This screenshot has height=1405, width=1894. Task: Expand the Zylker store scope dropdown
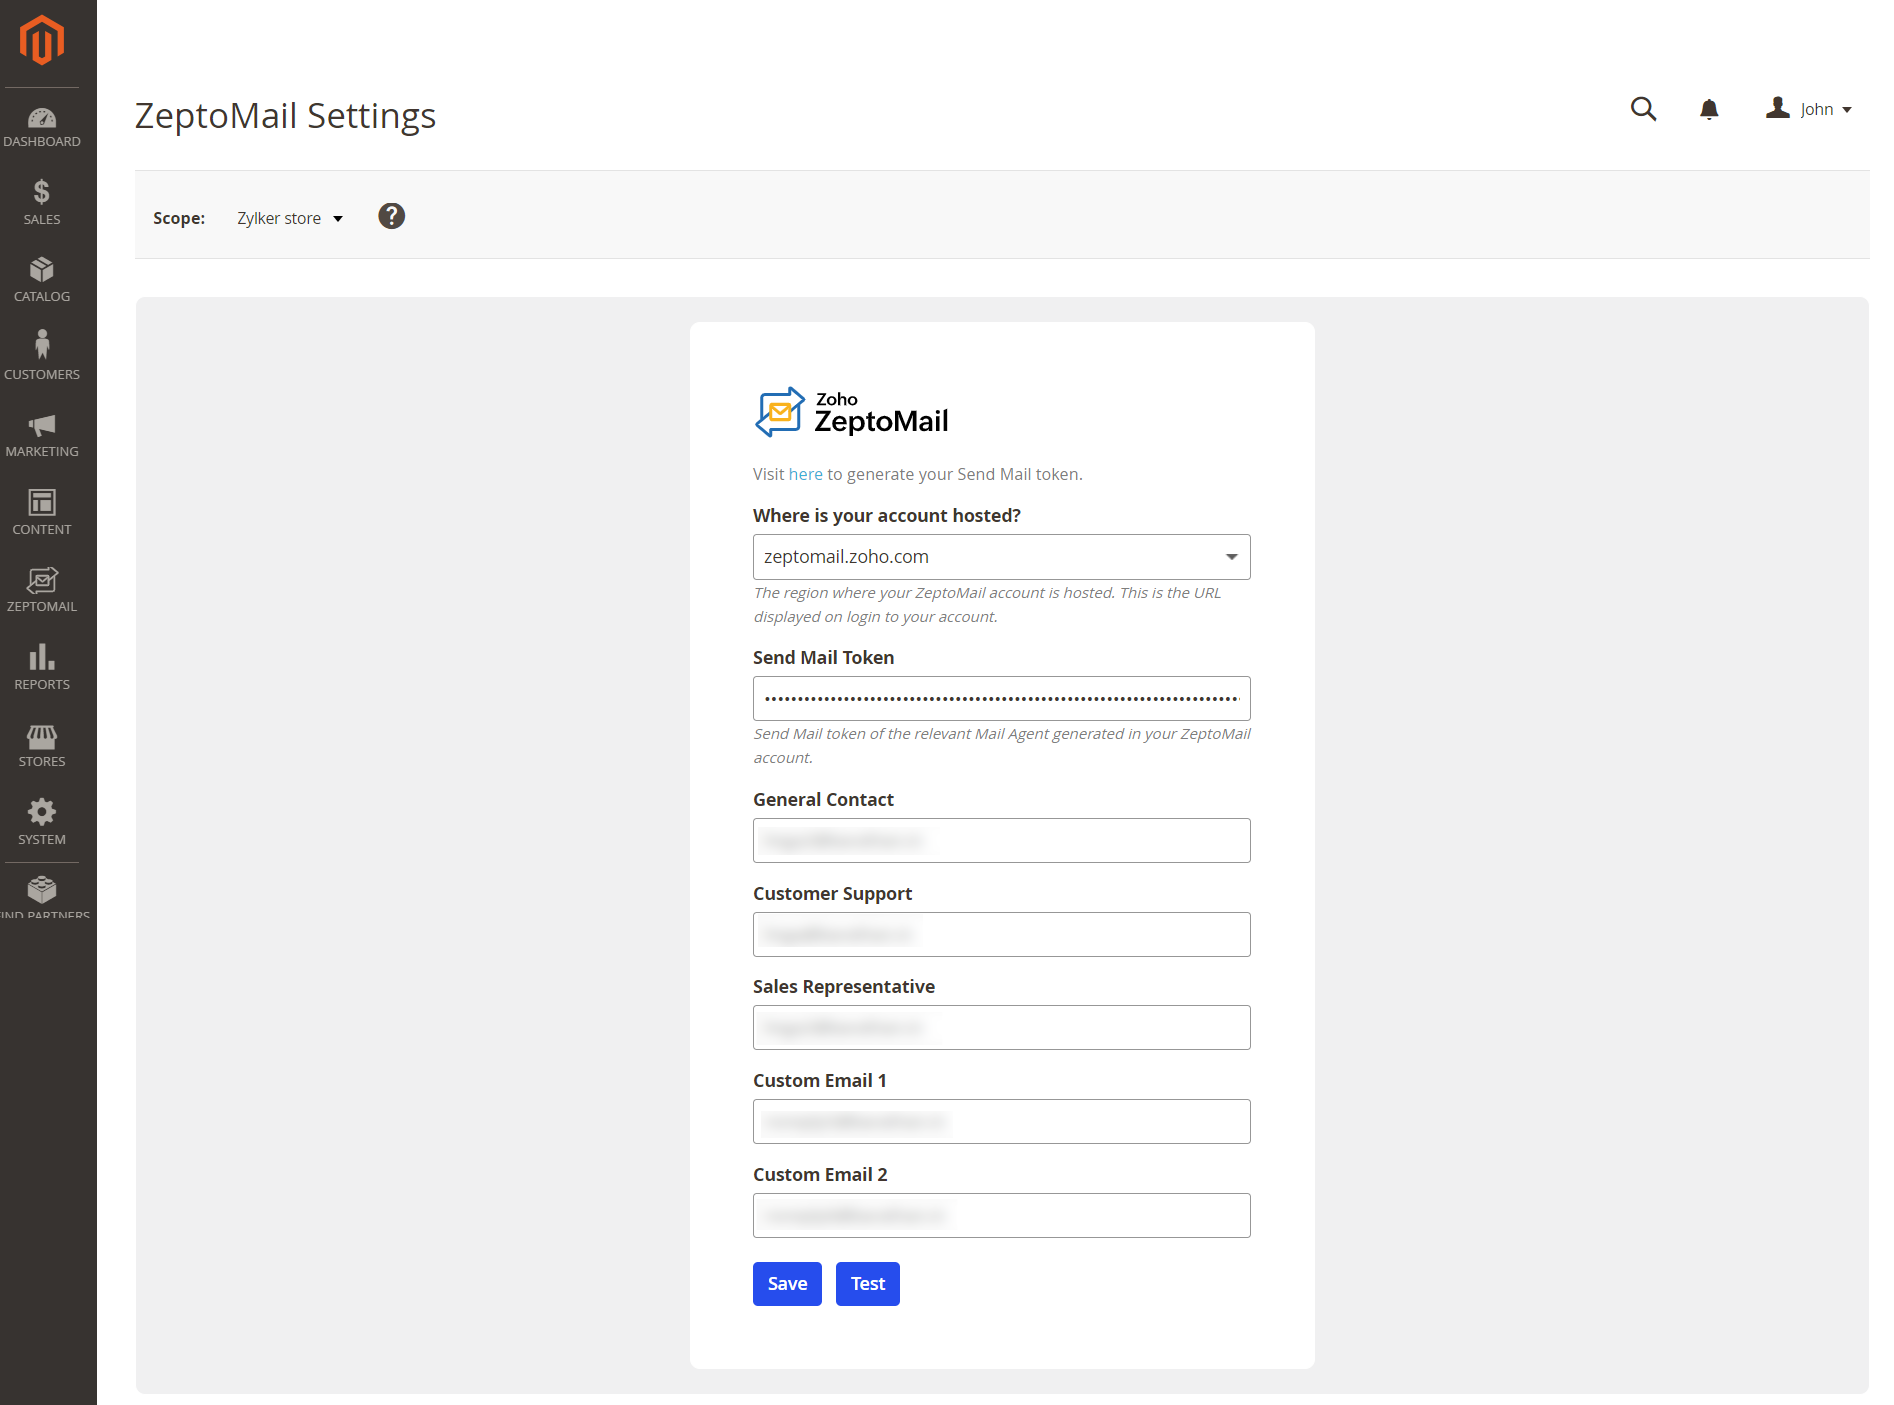pos(289,217)
